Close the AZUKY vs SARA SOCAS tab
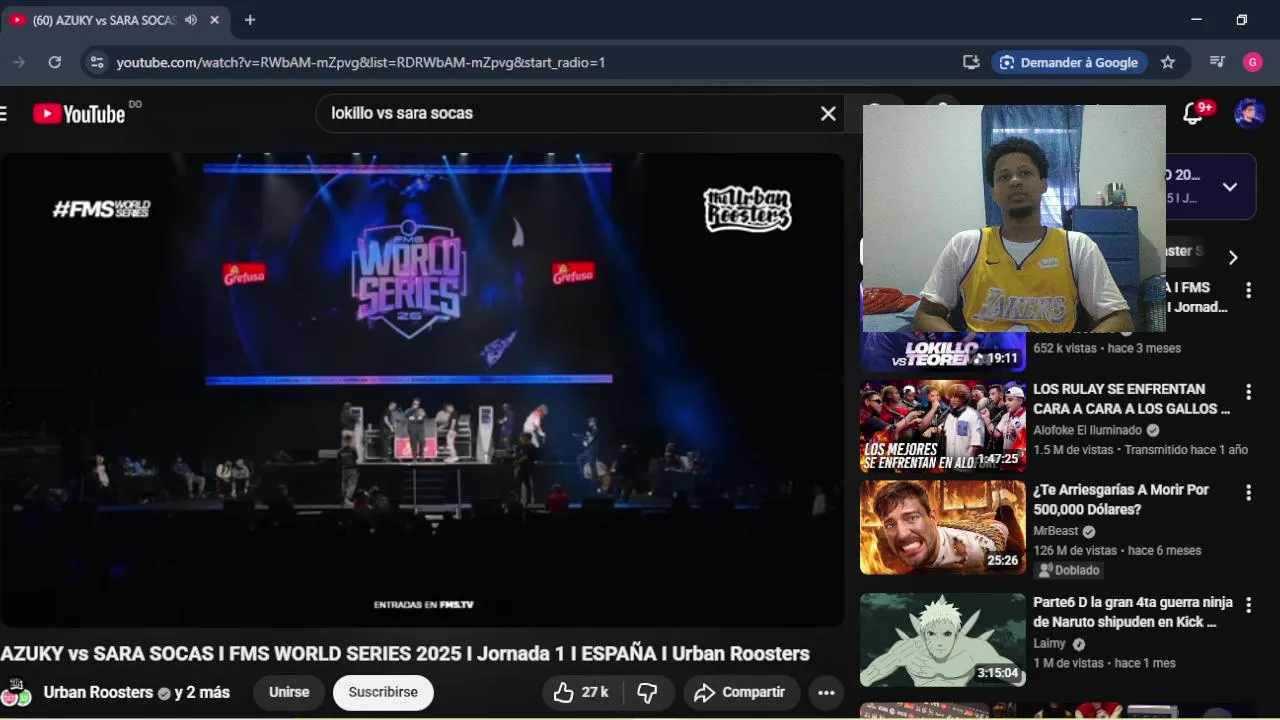 214,20
